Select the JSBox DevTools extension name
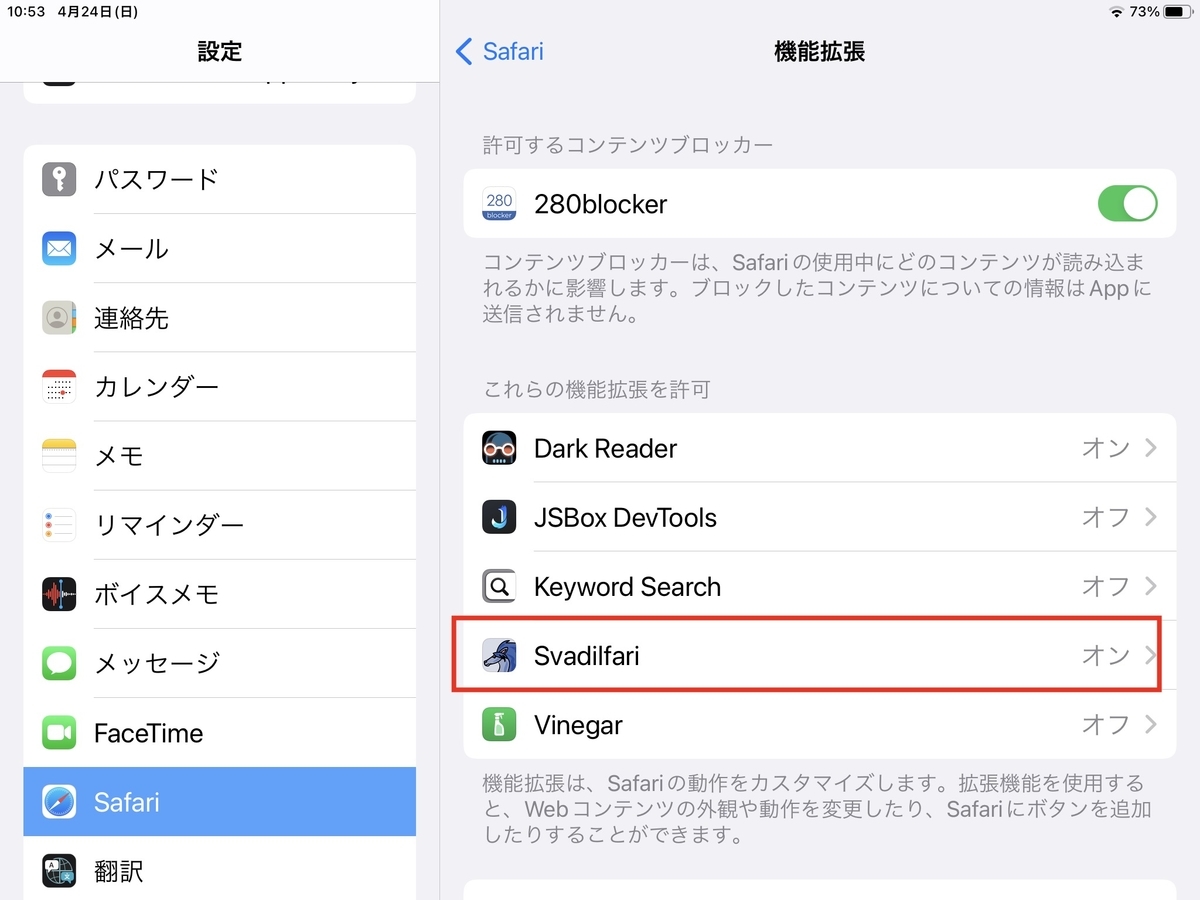 coord(625,517)
